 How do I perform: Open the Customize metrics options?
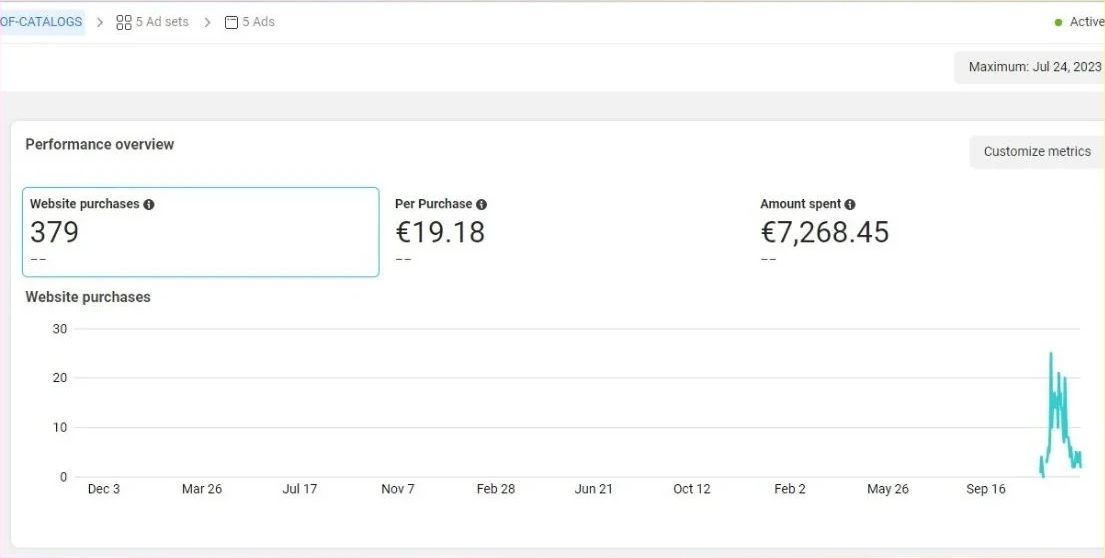(x=1036, y=152)
